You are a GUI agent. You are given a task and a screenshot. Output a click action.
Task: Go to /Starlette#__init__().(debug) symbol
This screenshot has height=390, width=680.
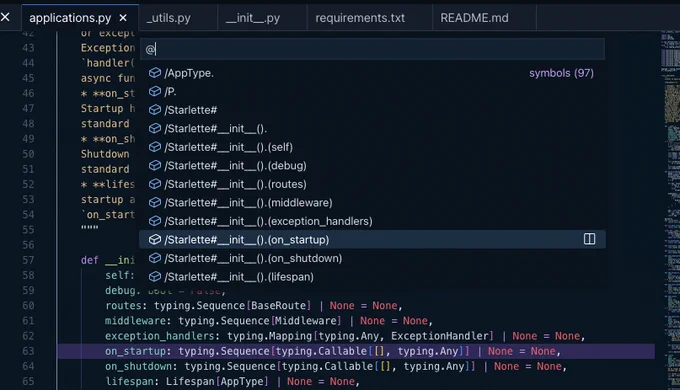coord(372,166)
